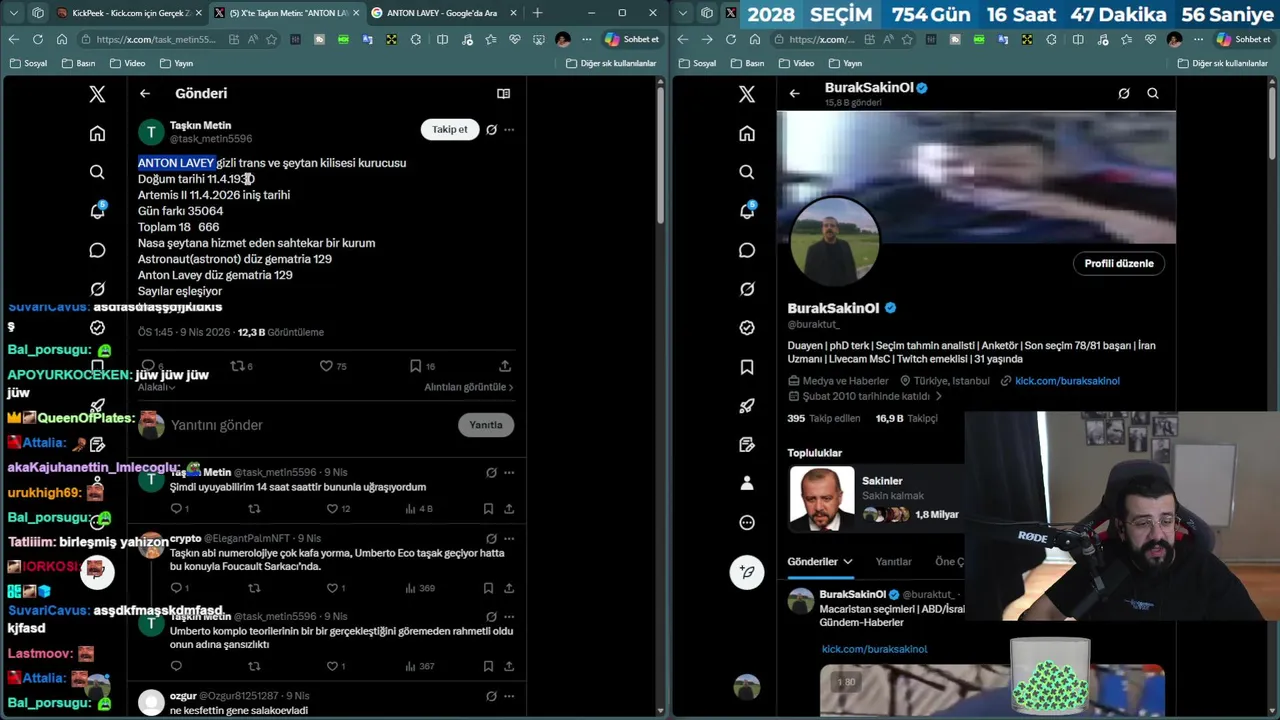Click the Profili düzenle button
Viewport: 1280px width, 720px height.
[x=1119, y=263]
